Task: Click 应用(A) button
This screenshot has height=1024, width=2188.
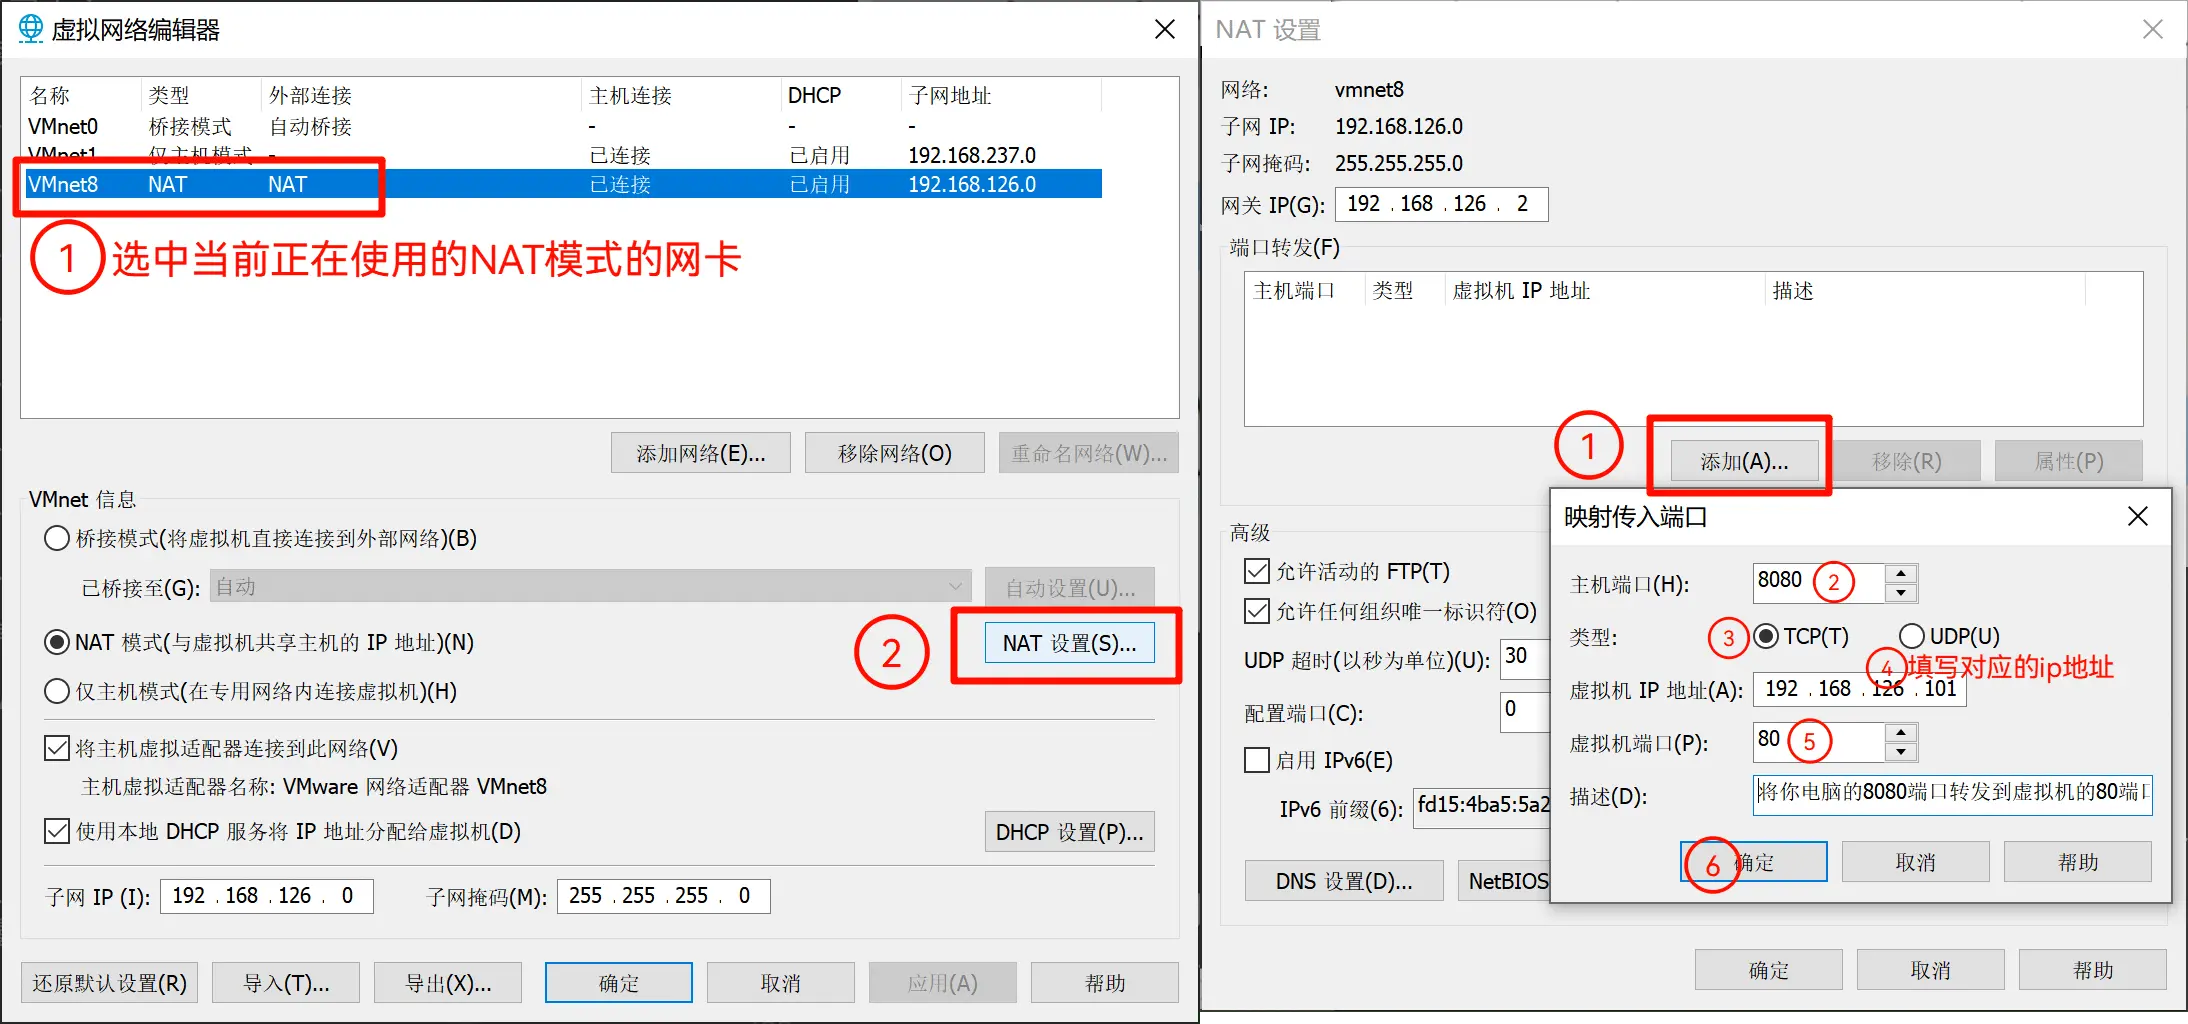Action: coord(943,983)
